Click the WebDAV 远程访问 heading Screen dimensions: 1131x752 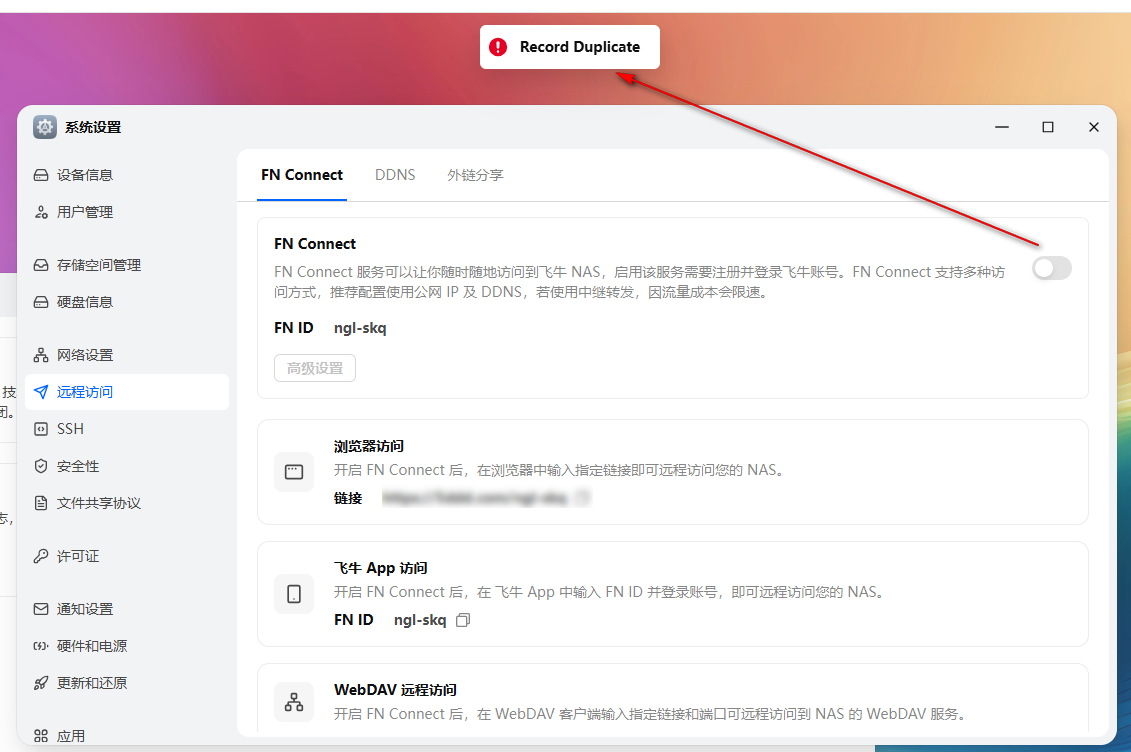coord(395,690)
